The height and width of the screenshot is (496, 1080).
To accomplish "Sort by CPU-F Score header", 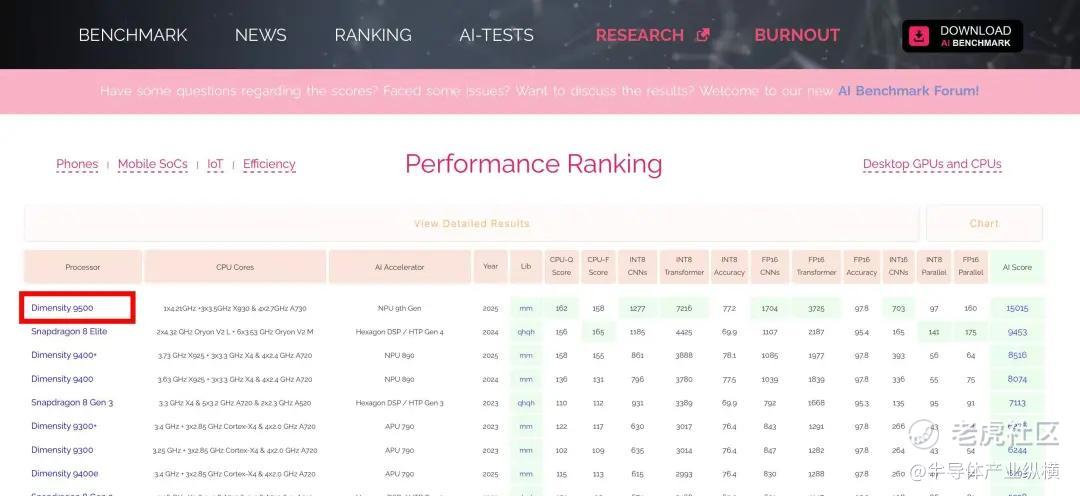I will [x=598, y=267].
